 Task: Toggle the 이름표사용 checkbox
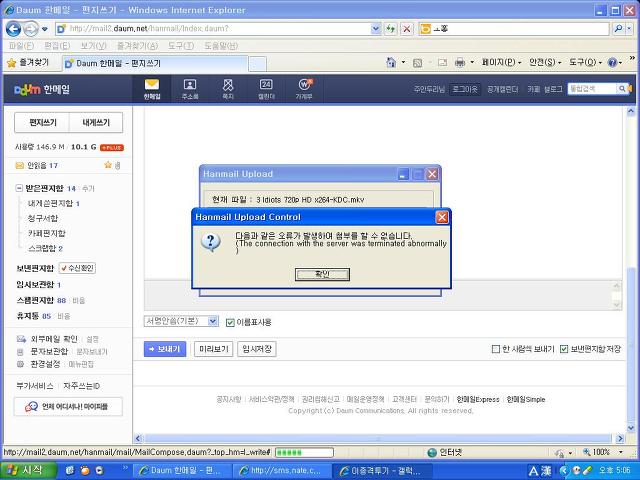(230, 322)
